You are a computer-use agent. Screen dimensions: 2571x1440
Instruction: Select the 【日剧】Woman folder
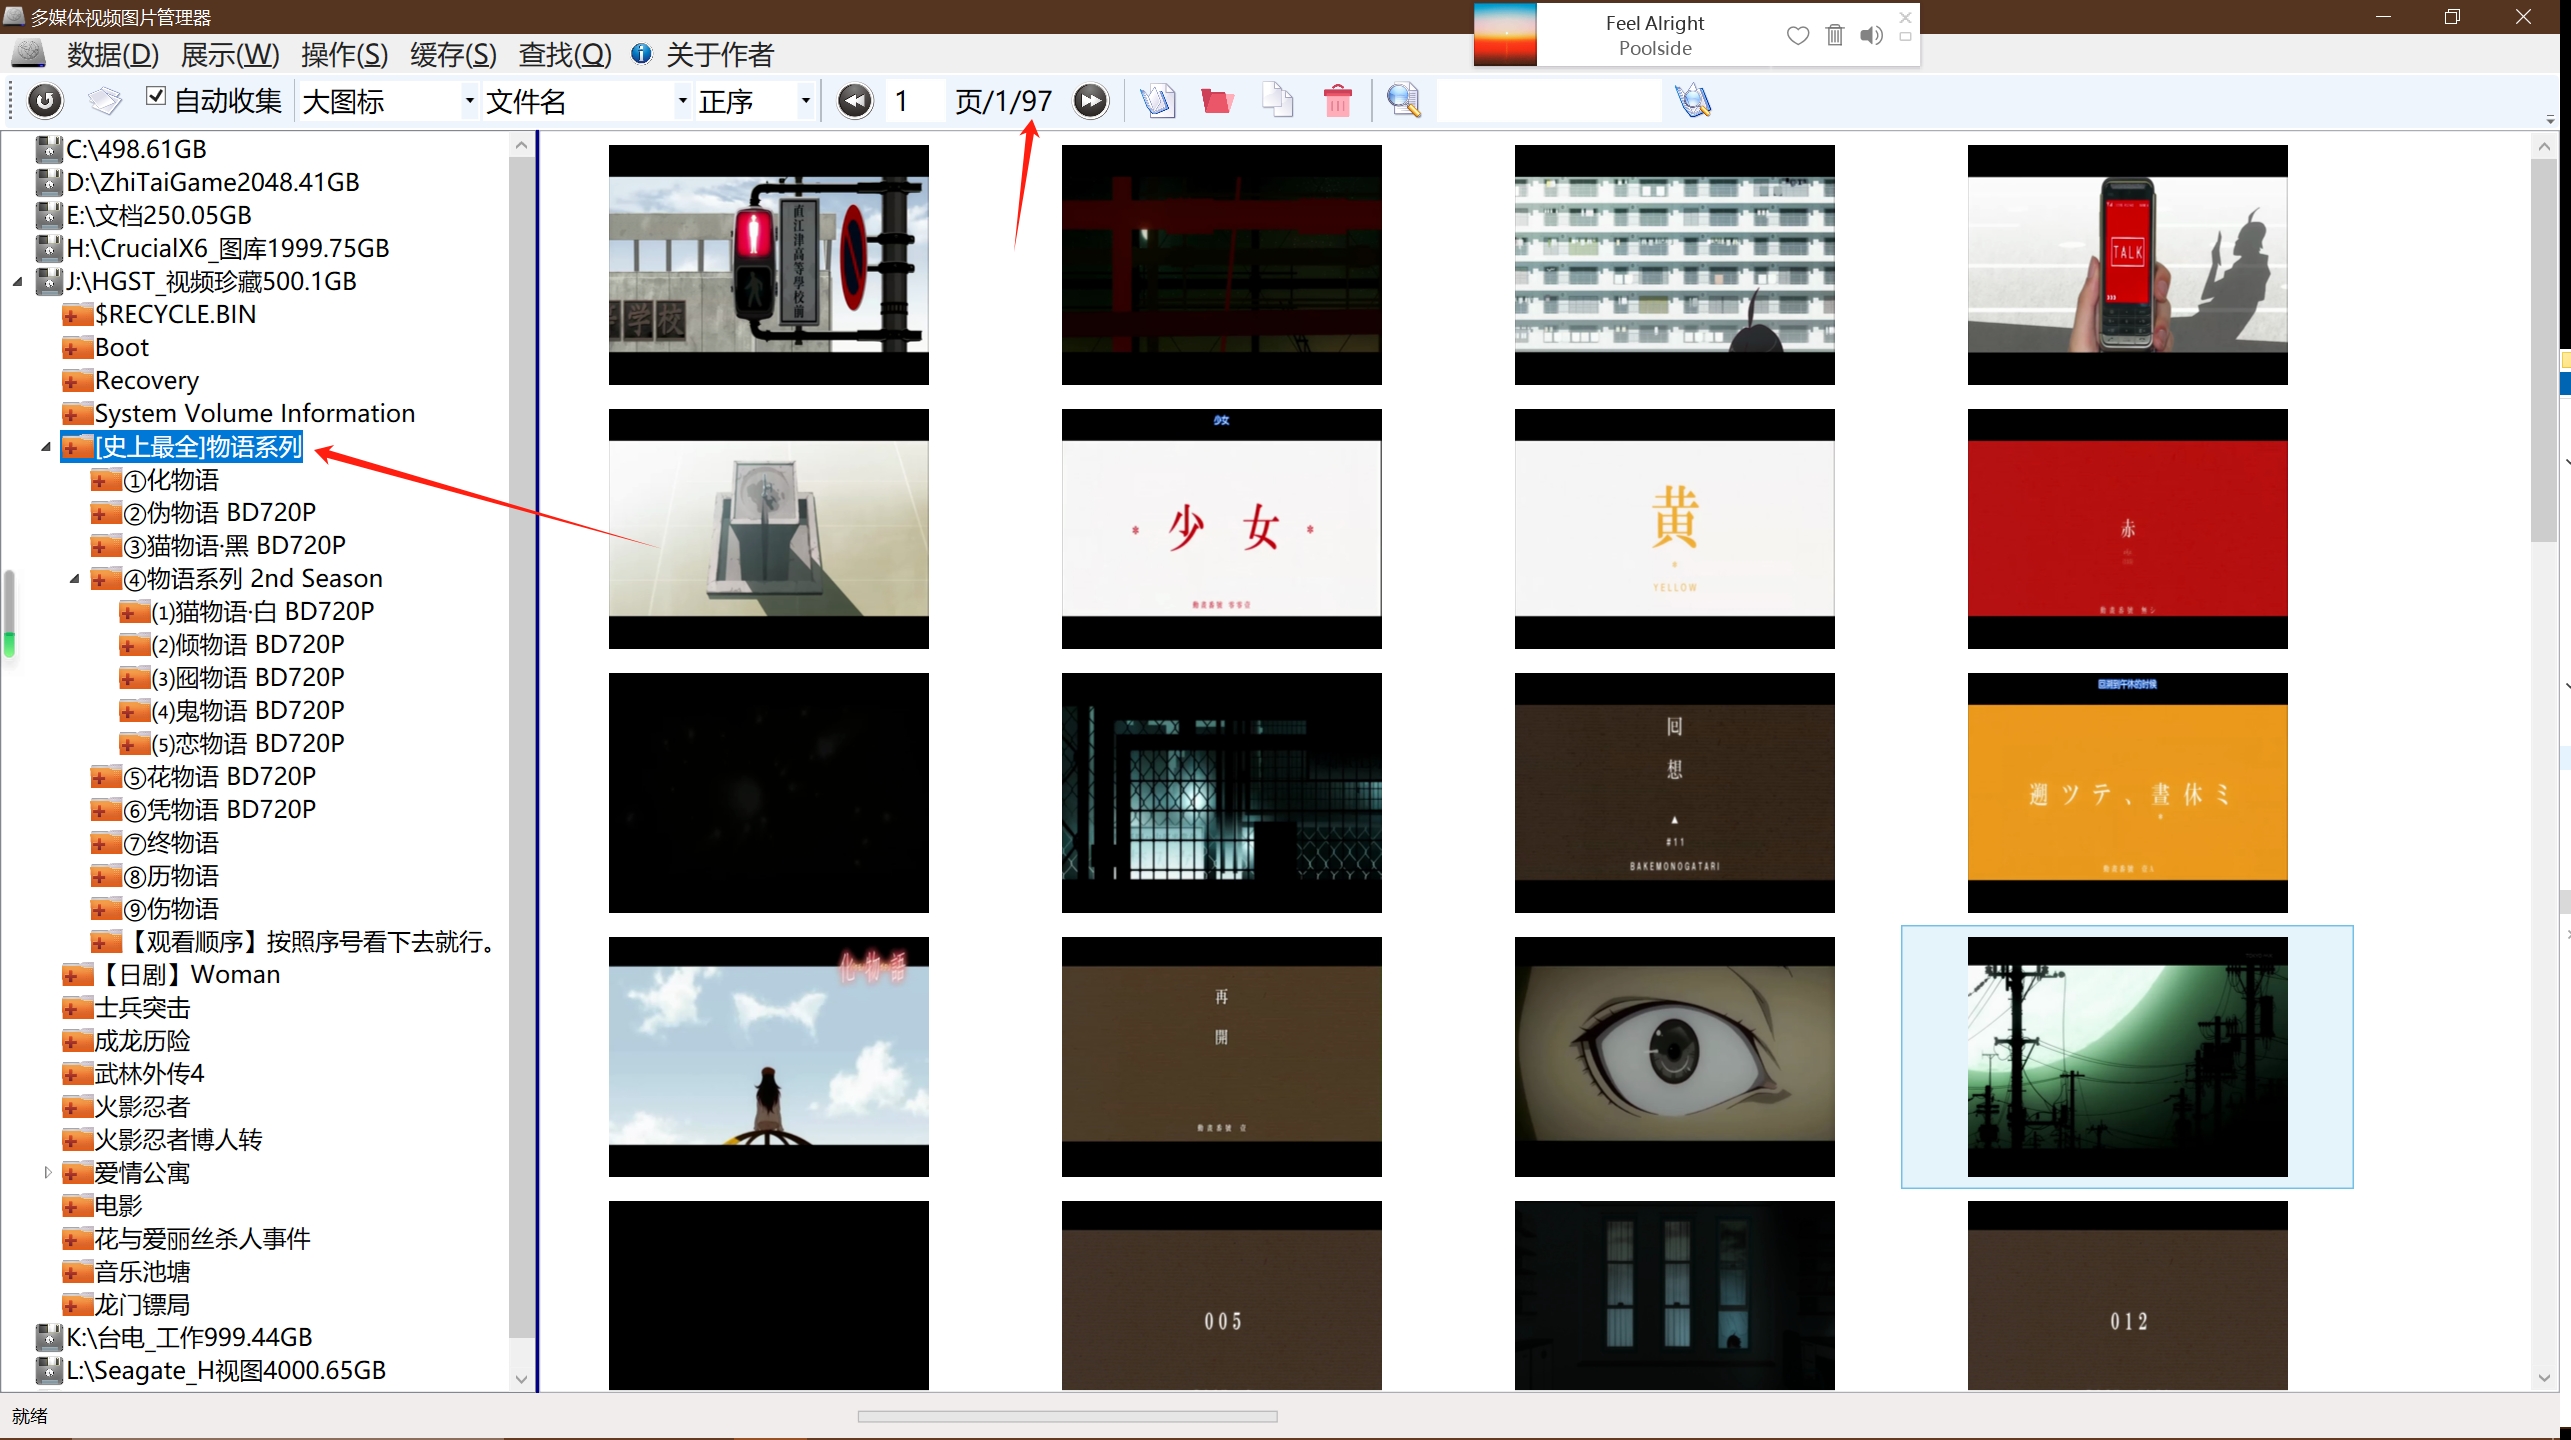click(188, 975)
